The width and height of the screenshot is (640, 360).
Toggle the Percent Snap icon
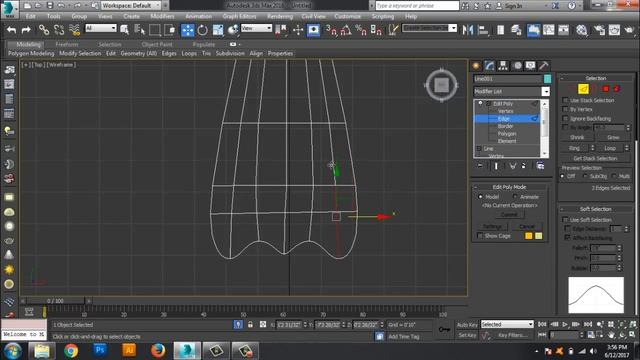tap(361, 30)
